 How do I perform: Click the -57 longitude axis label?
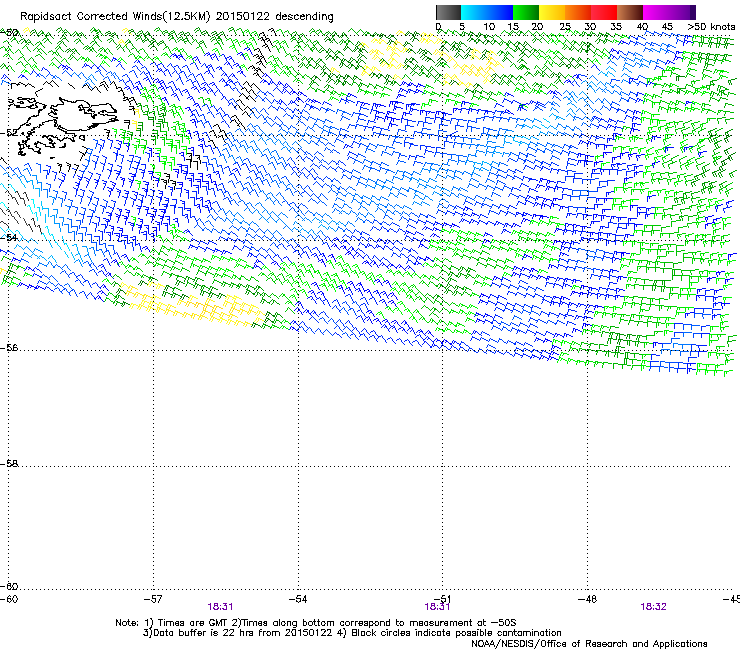coord(153,599)
